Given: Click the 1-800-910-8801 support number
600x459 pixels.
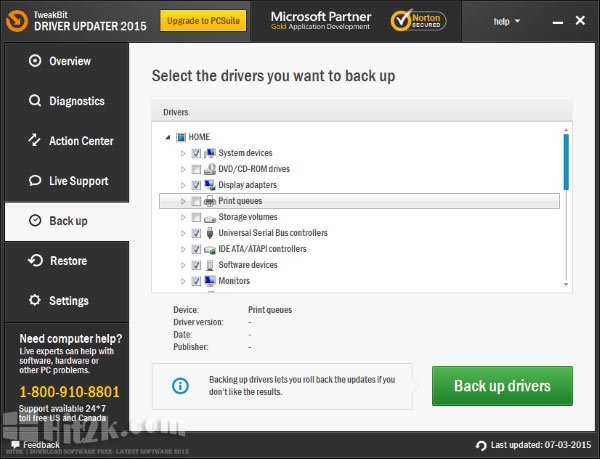Looking at the screenshot, I should 69,392.
